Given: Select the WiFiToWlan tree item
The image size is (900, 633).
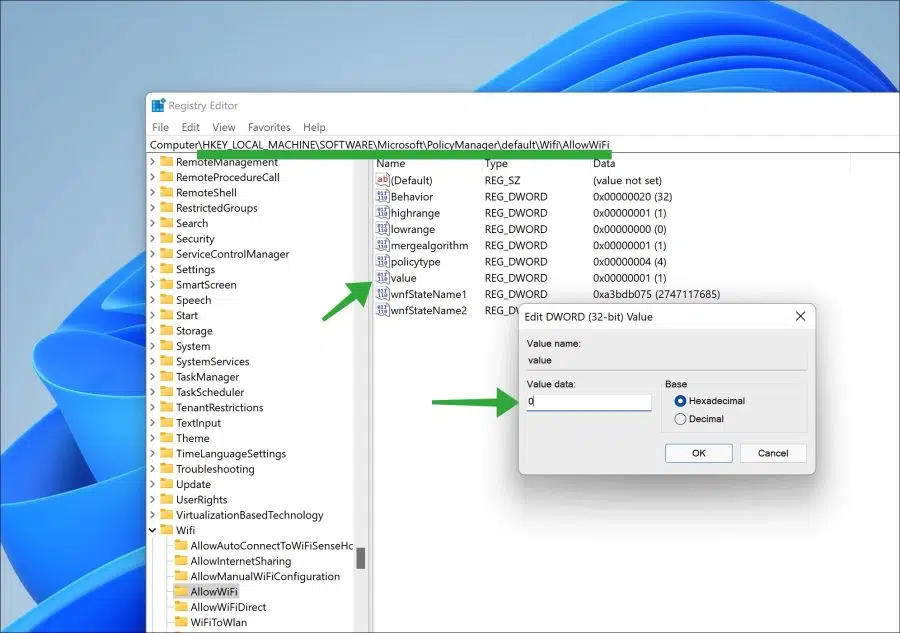Looking at the screenshot, I should coord(218,622).
